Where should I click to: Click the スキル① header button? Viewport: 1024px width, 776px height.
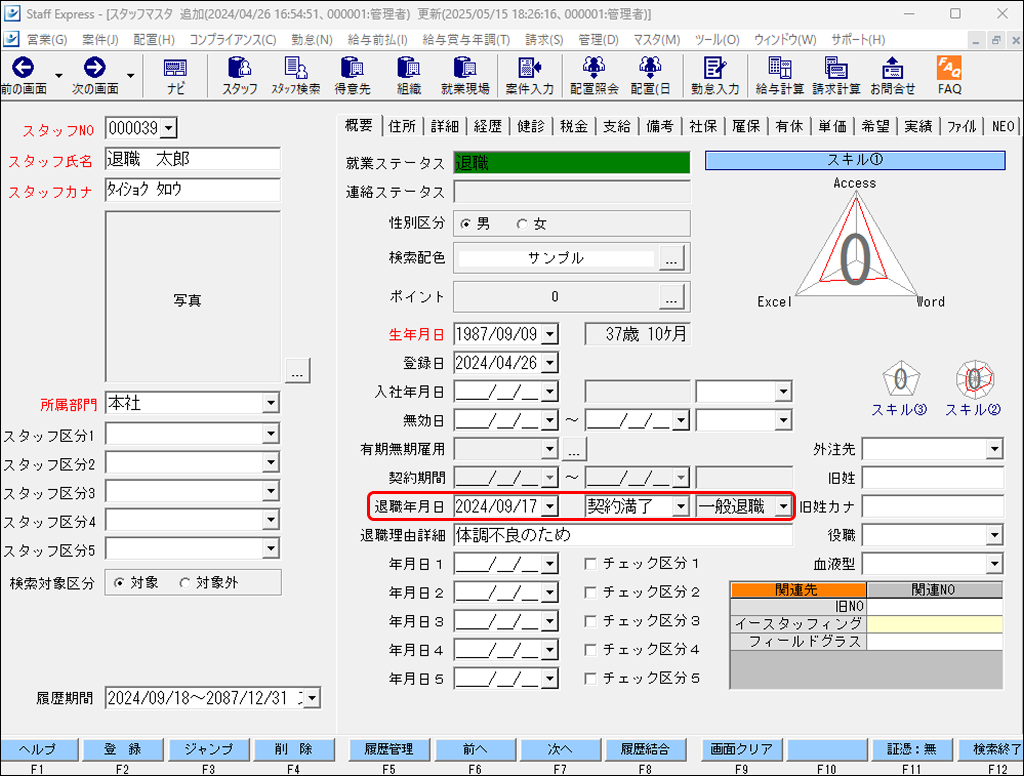[855, 160]
